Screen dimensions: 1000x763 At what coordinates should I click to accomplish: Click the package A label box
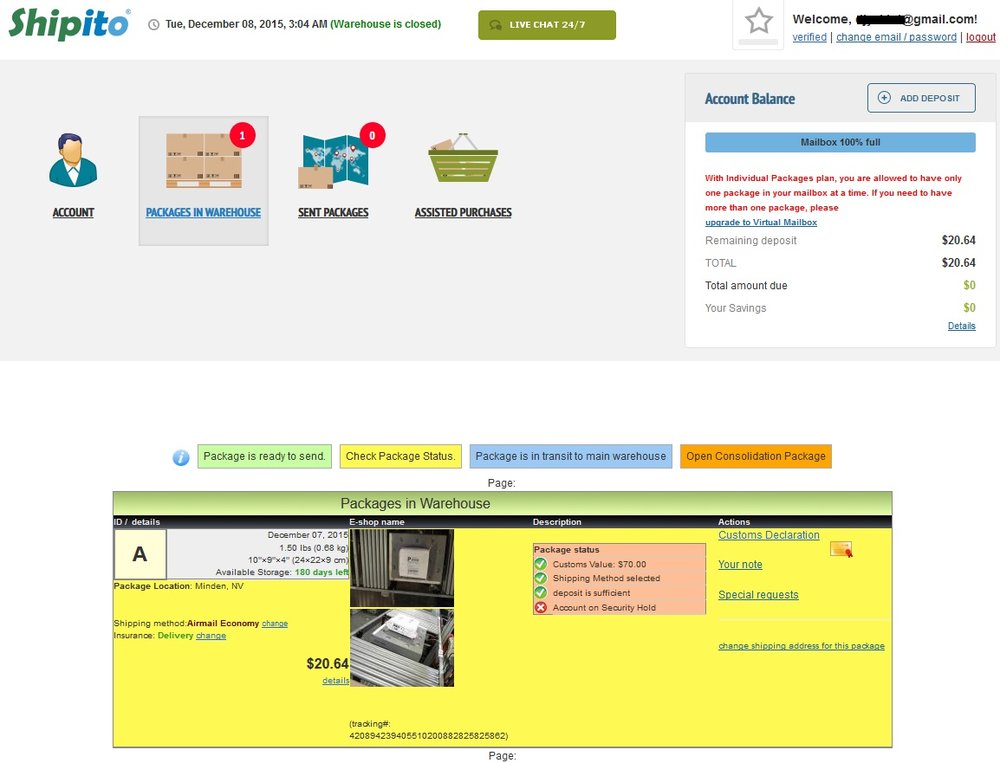pyautogui.click(x=140, y=554)
